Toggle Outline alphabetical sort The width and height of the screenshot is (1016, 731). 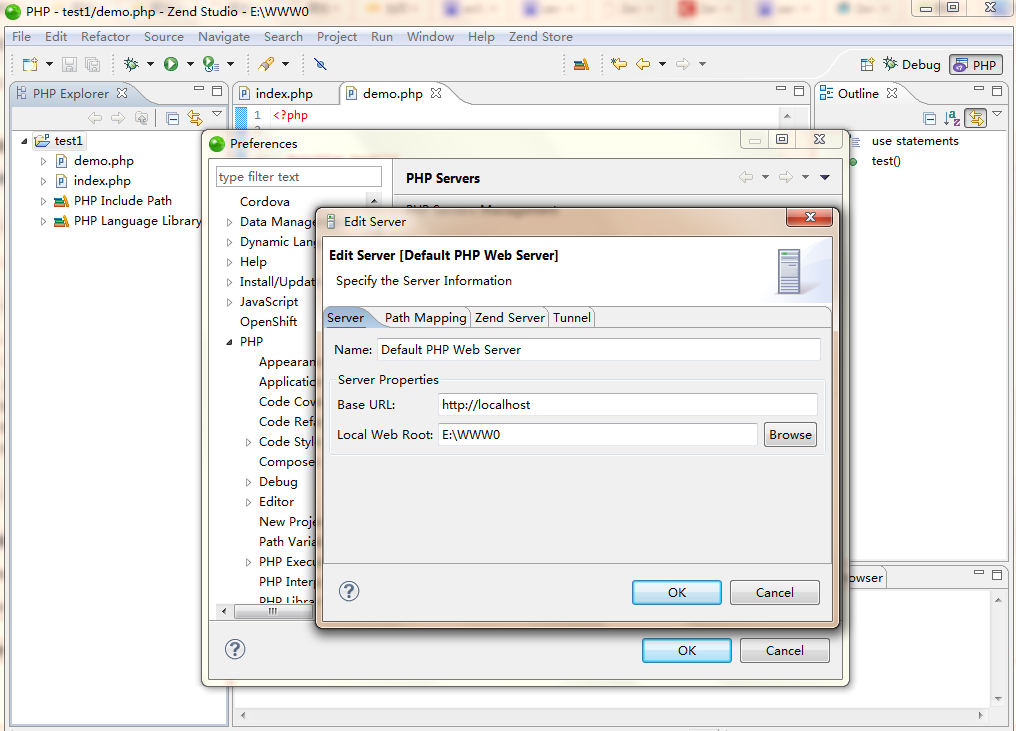(952, 119)
